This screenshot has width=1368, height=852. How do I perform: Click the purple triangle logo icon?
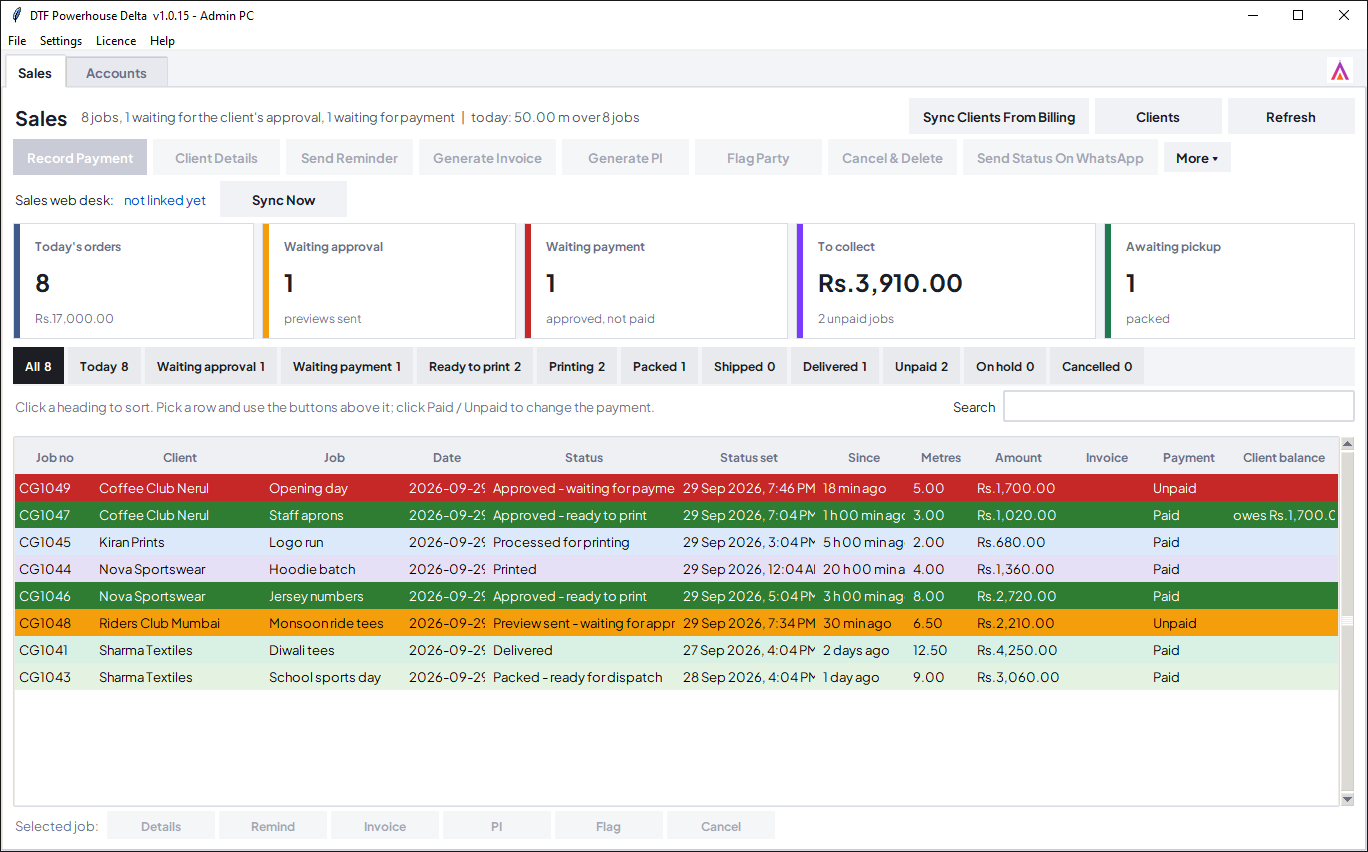[1340, 71]
